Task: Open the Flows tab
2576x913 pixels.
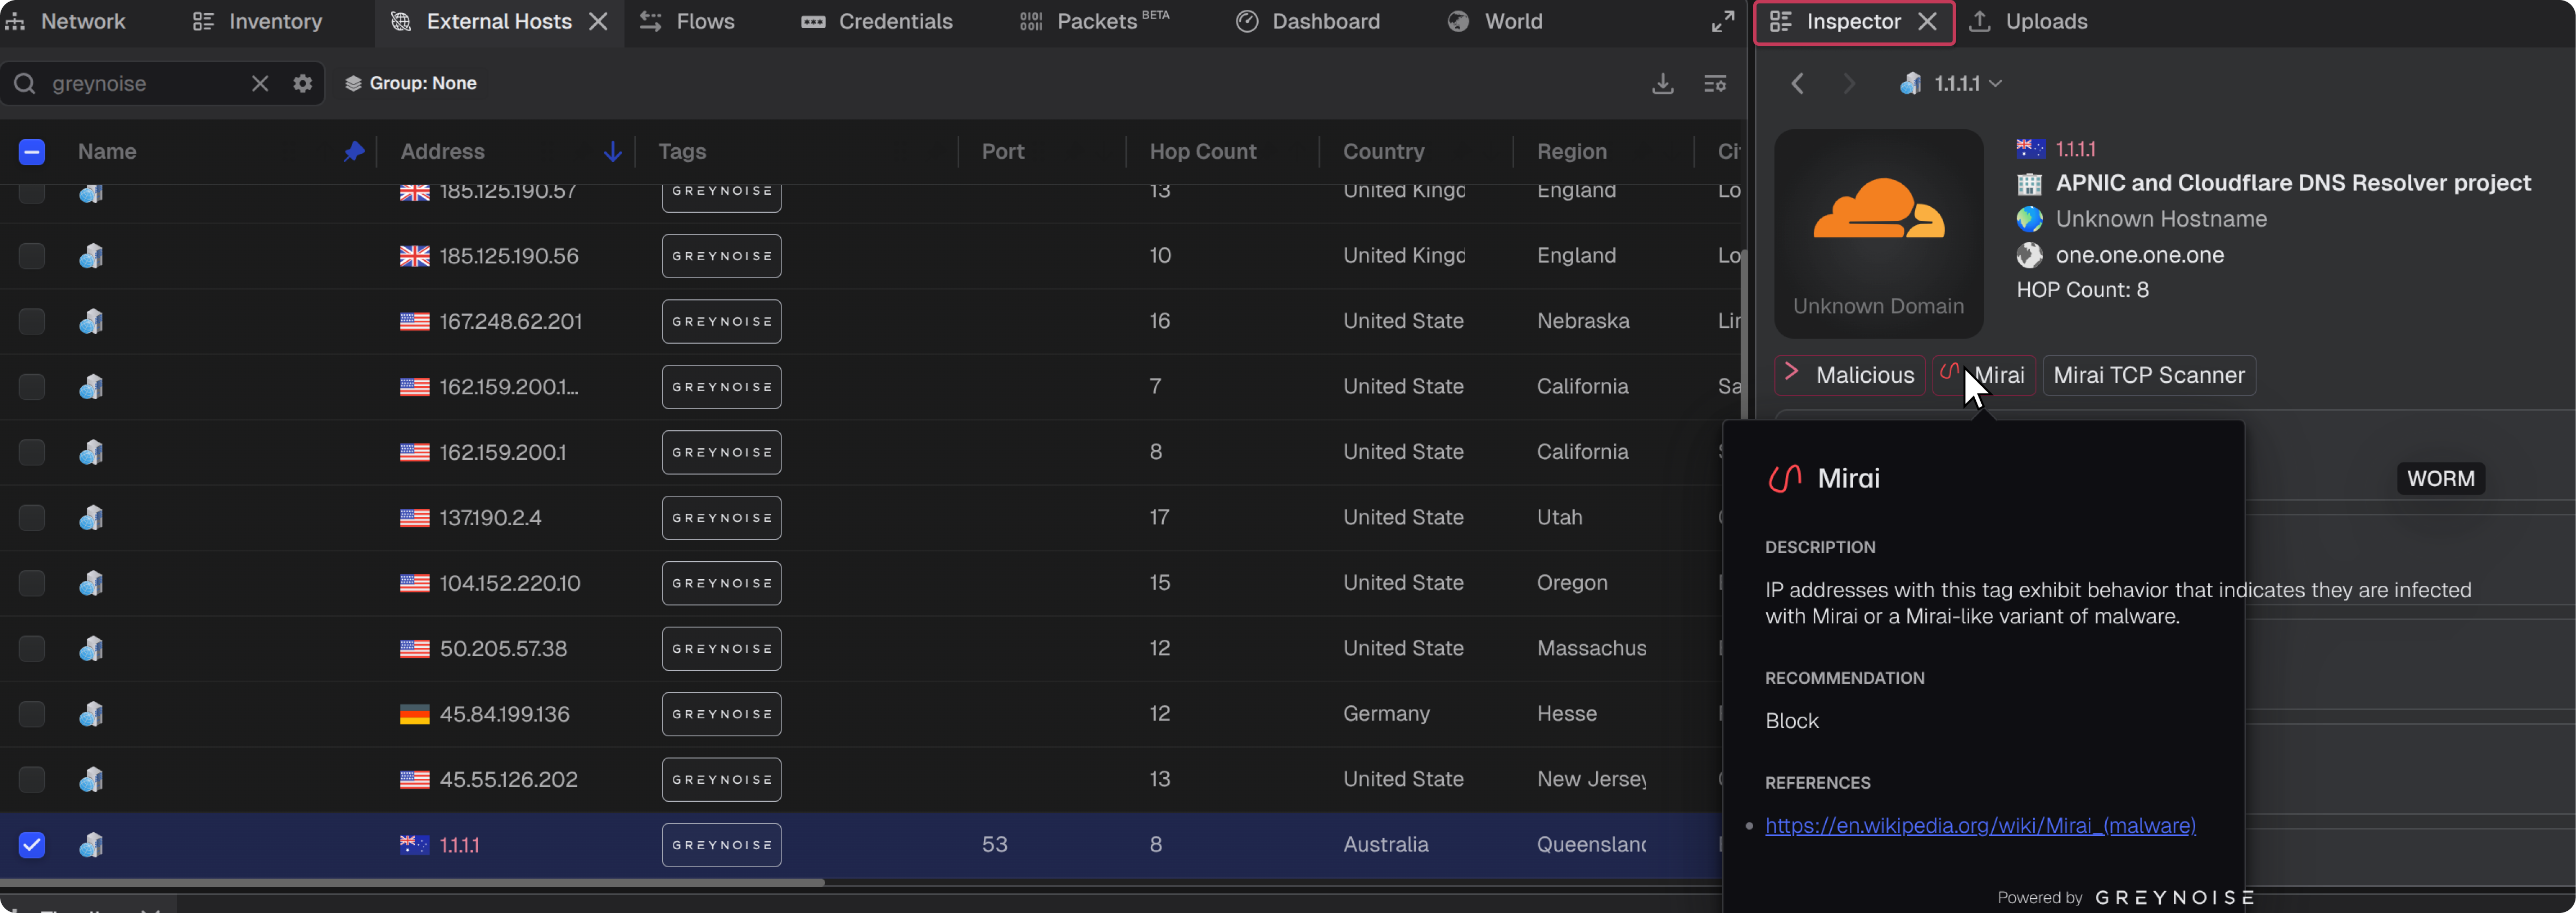Action: [x=687, y=22]
